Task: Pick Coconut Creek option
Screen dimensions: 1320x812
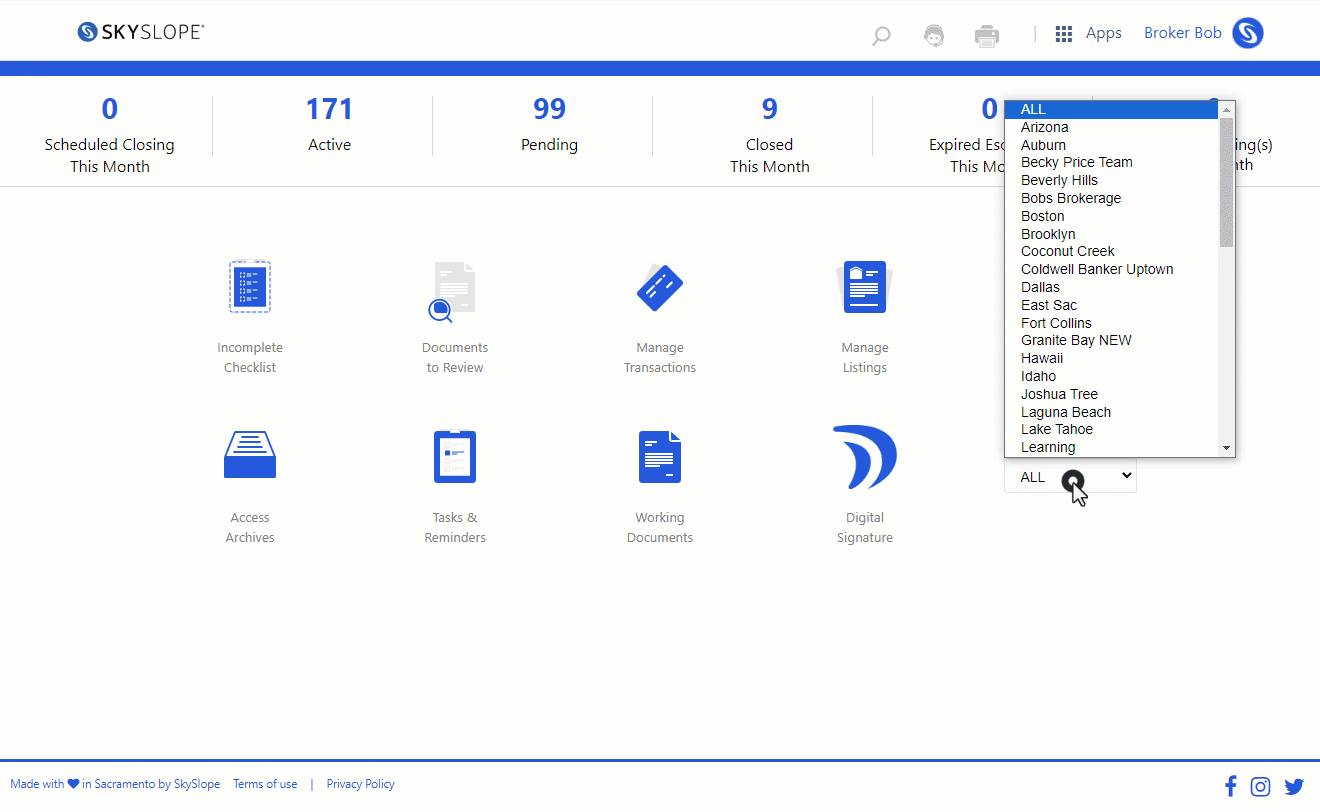Action: [1112, 251]
